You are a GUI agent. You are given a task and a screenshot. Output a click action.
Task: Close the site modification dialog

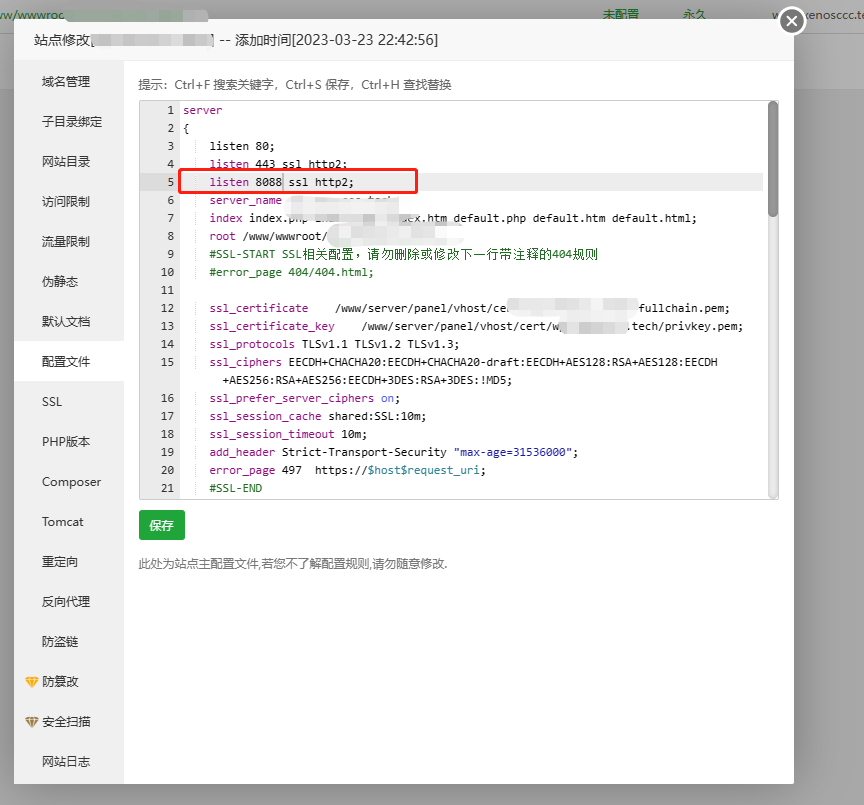point(792,21)
